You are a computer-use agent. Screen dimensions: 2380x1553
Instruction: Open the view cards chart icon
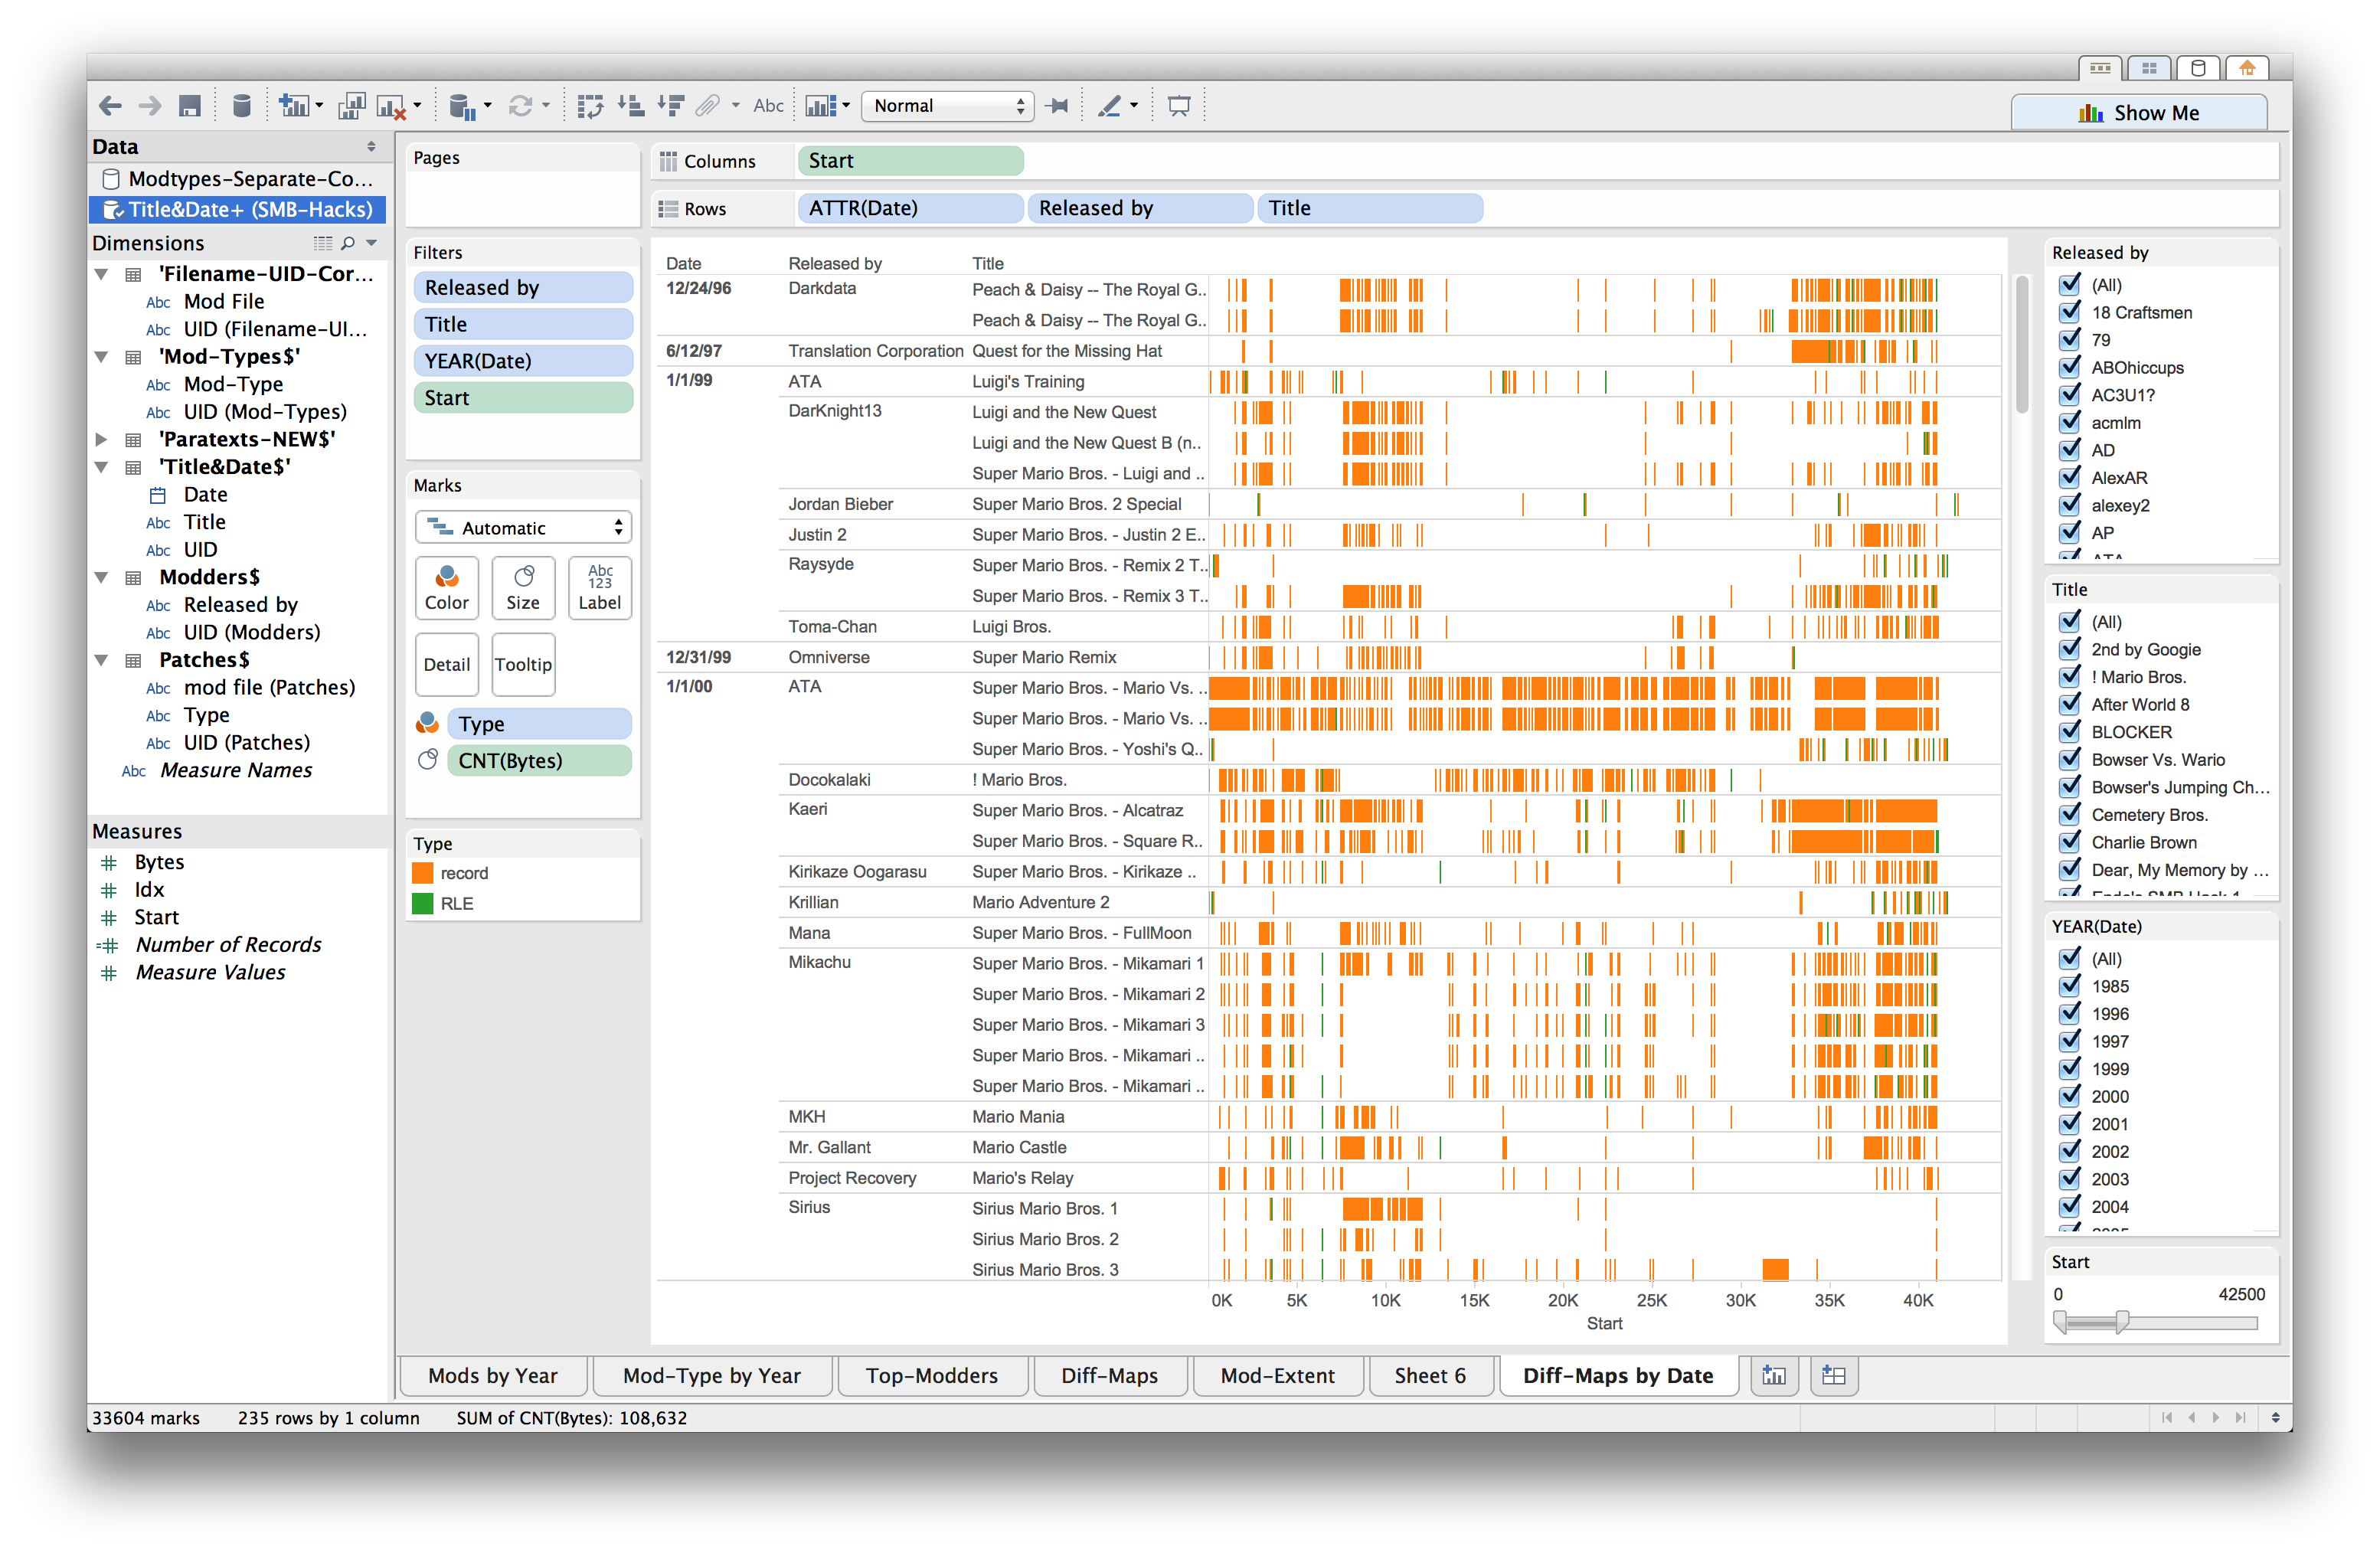[821, 106]
